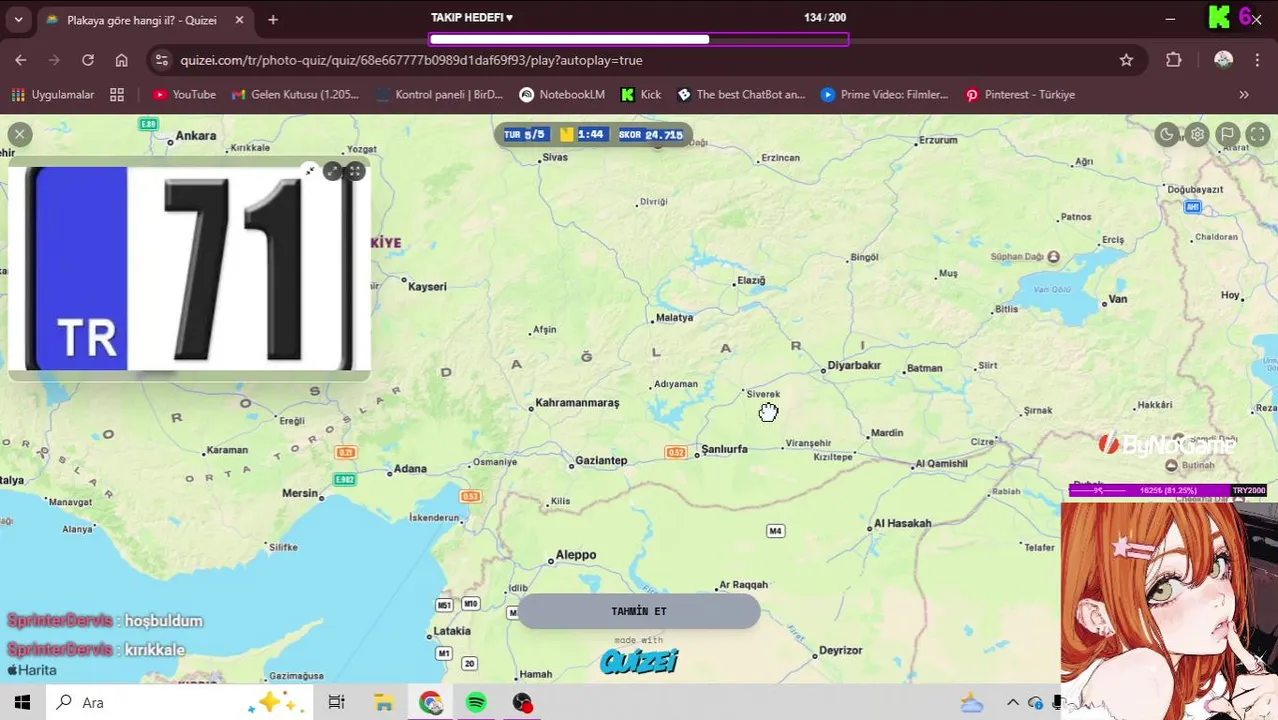Click Adana city label on map
The height and width of the screenshot is (720, 1278).
pyautogui.click(x=409, y=468)
